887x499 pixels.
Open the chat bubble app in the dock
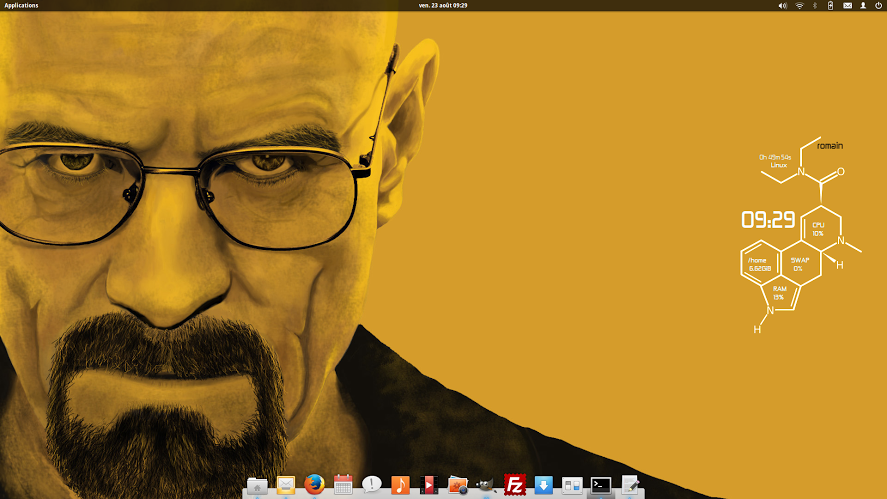click(x=372, y=484)
